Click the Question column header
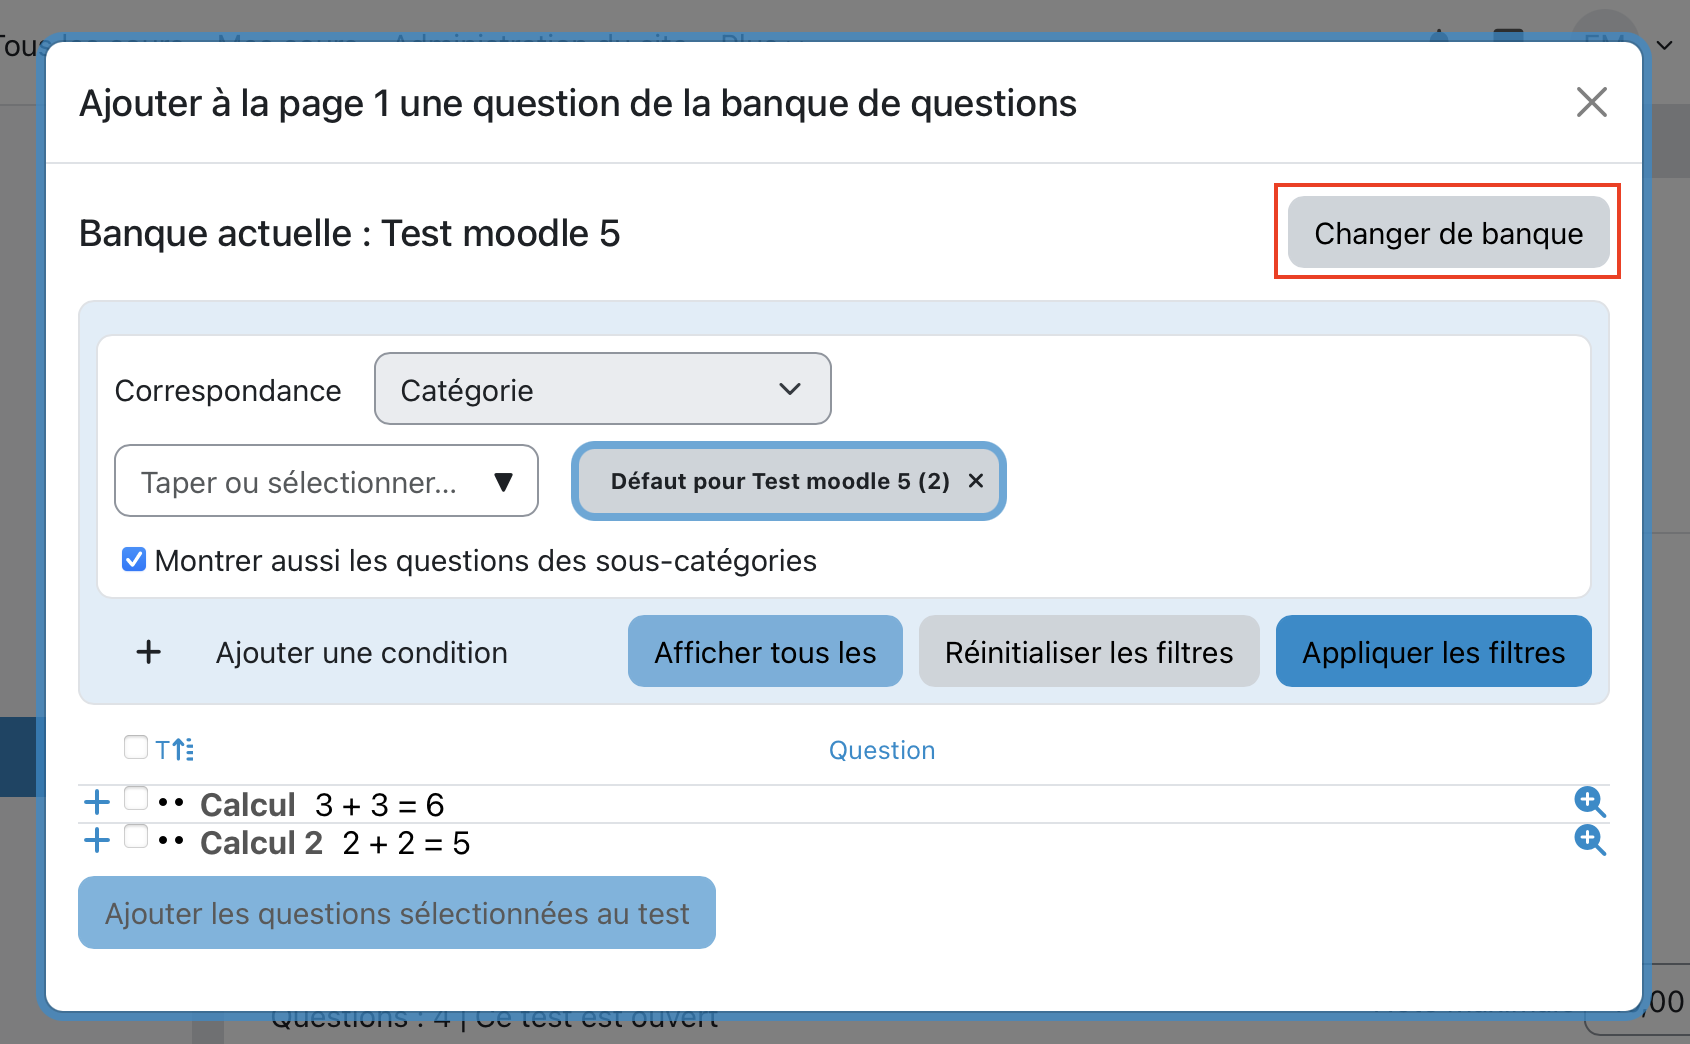The width and height of the screenshot is (1690, 1044). pyautogui.click(x=881, y=750)
